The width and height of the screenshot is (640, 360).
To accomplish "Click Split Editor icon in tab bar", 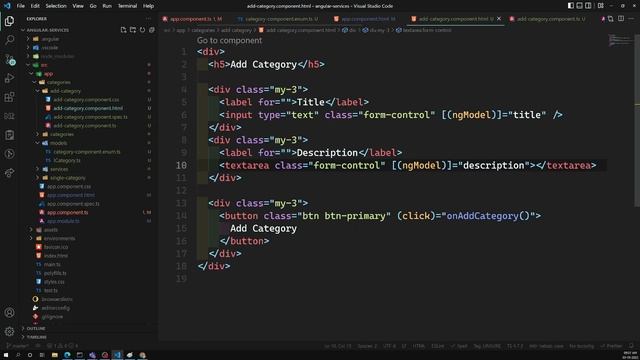I will (x=621, y=19).
